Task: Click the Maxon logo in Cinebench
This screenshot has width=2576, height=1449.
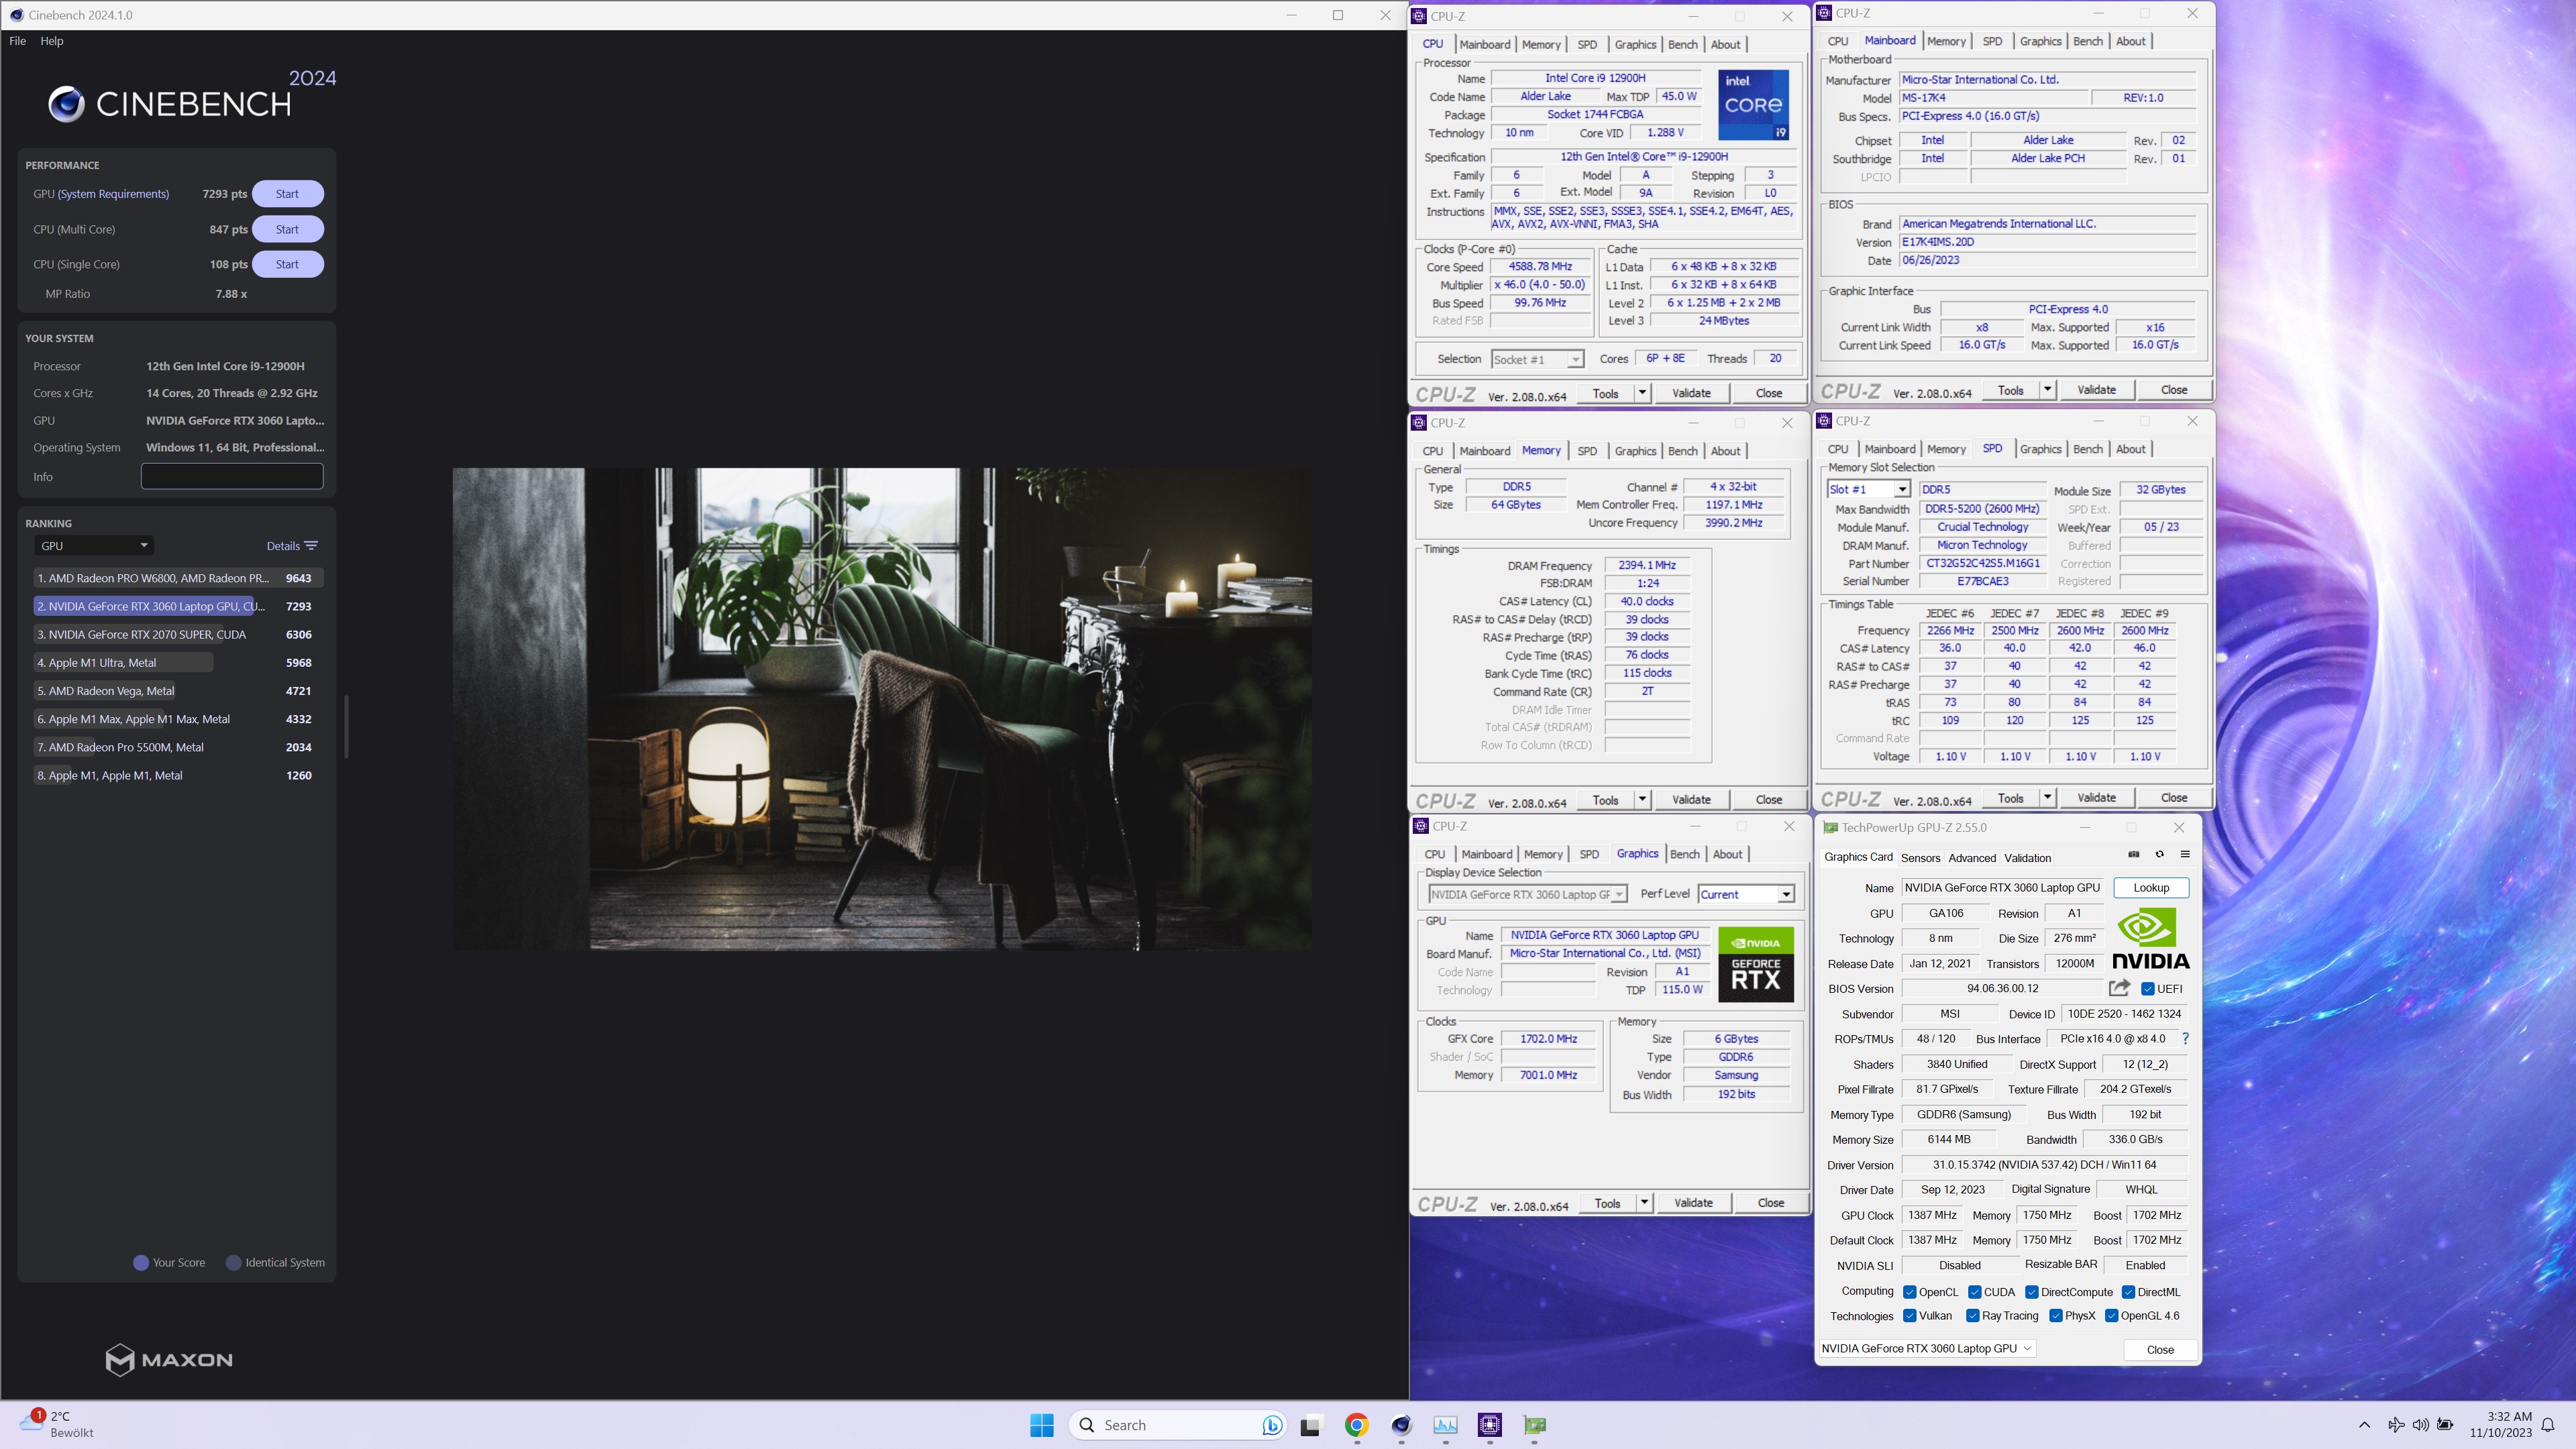Action: click(x=169, y=1360)
